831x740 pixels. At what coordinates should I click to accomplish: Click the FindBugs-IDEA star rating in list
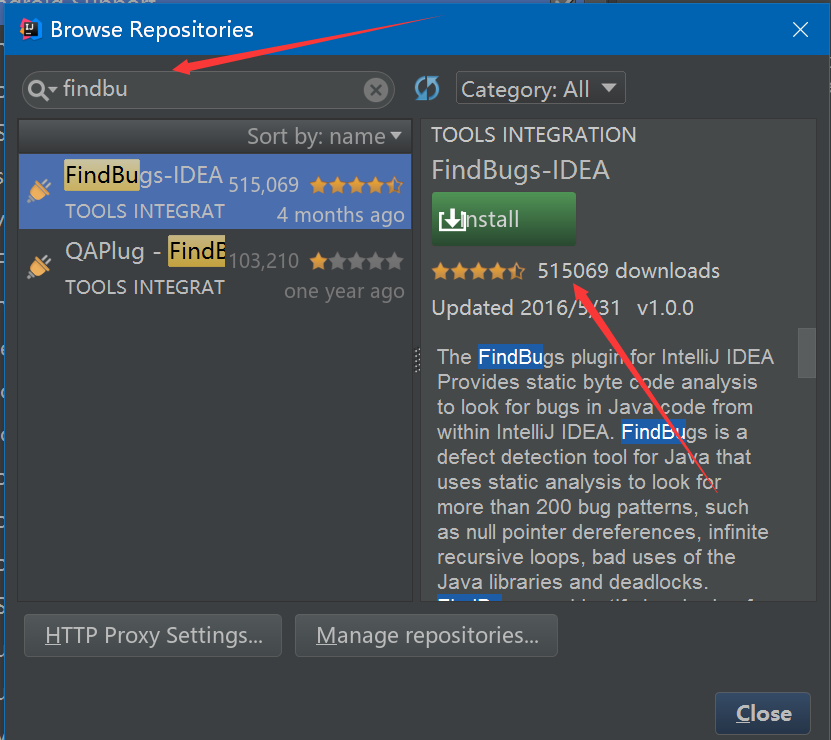(x=357, y=186)
